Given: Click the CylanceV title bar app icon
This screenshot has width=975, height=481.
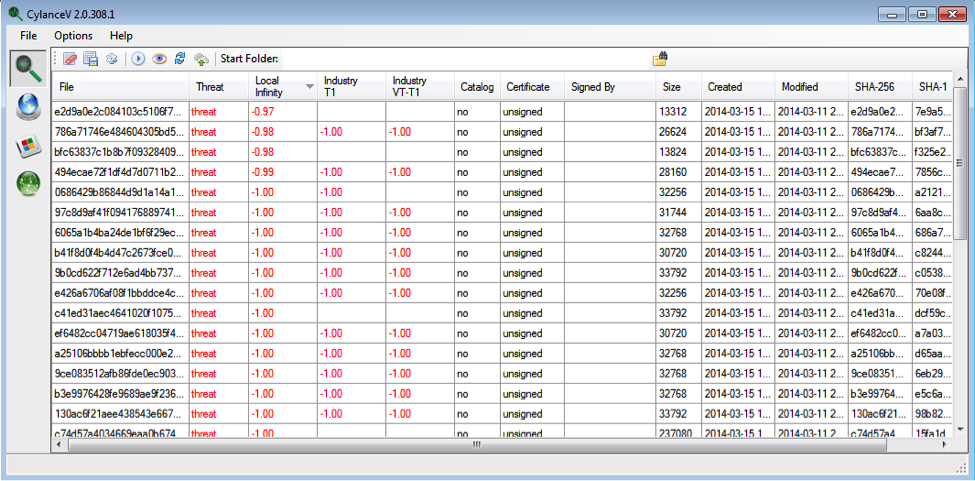Looking at the screenshot, I should click(16, 14).
